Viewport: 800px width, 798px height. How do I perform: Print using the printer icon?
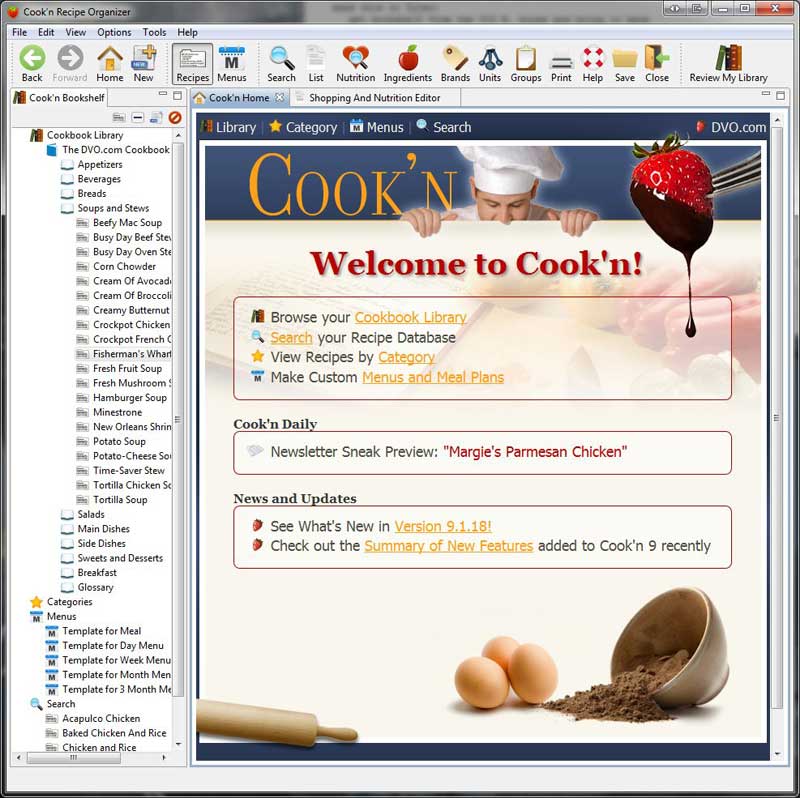[561, 64]
